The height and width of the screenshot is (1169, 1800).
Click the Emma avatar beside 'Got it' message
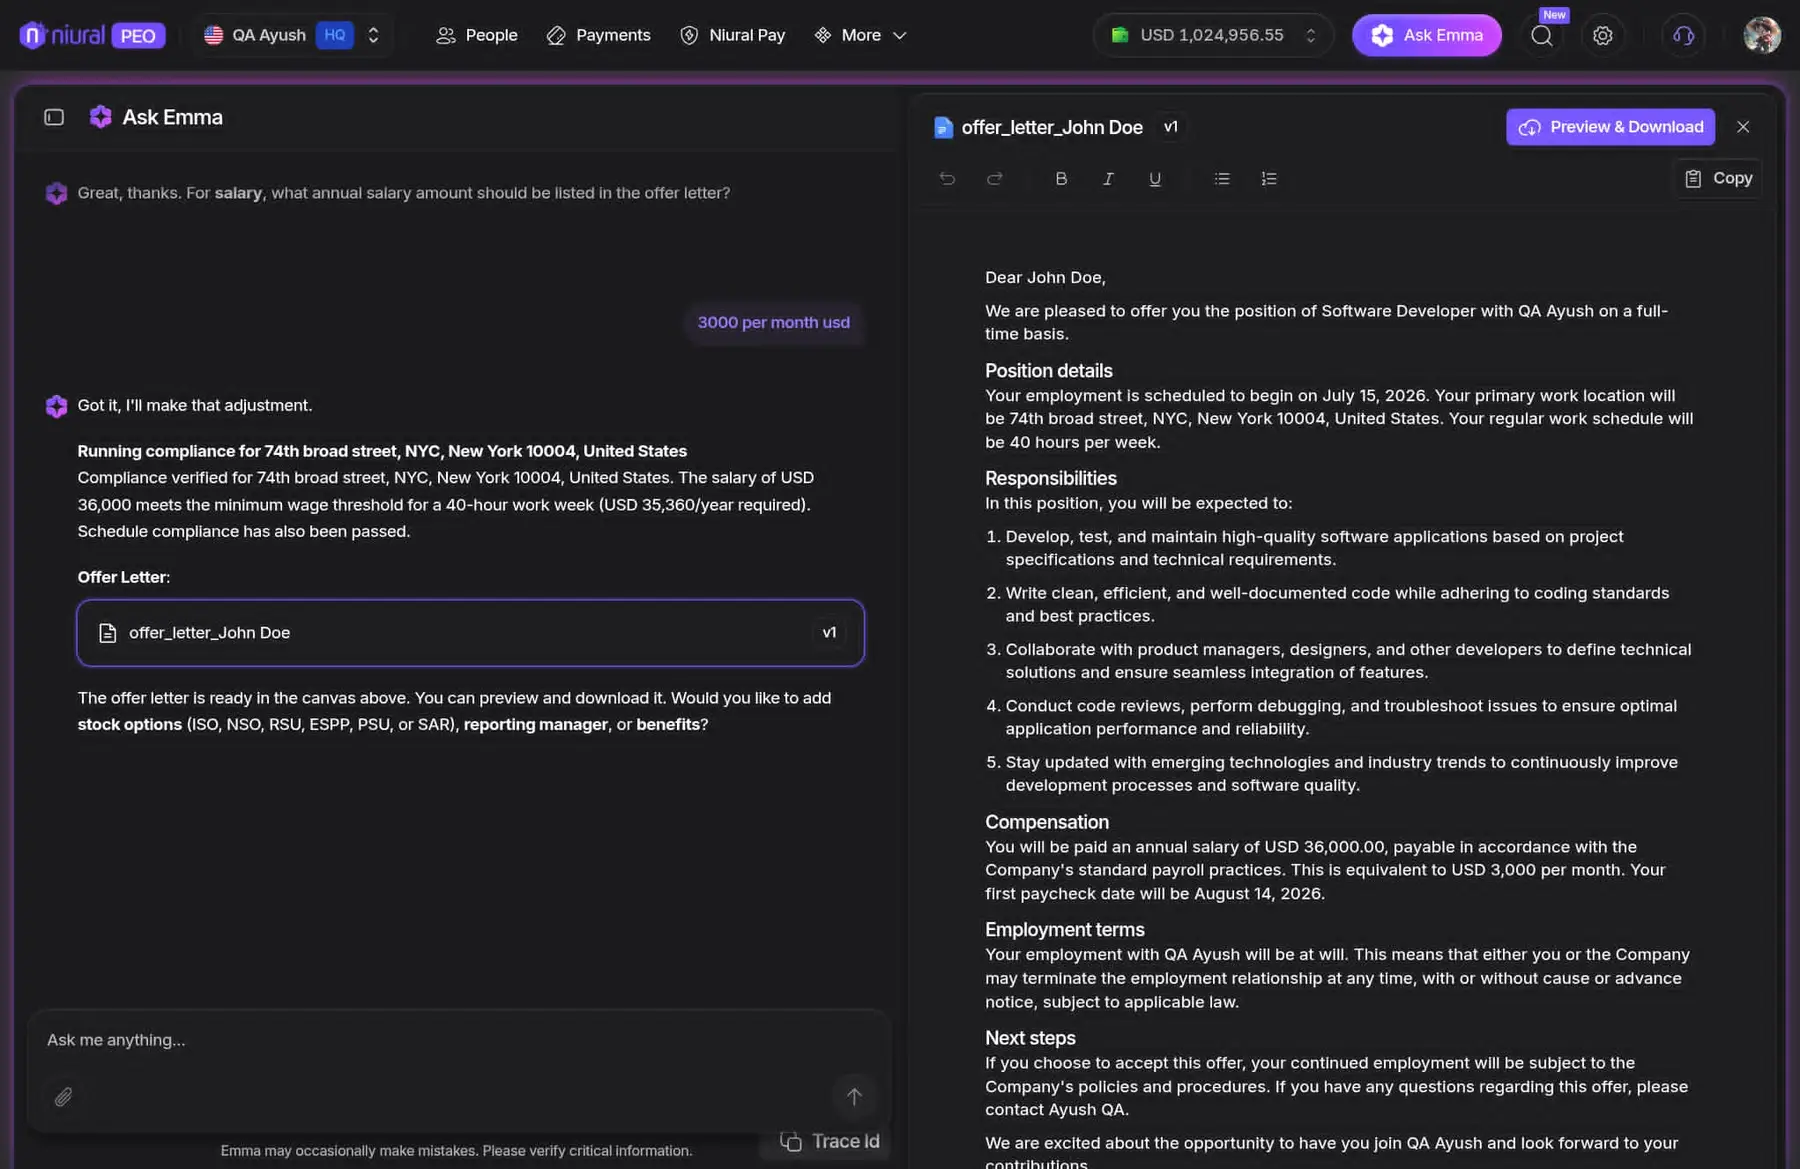point(56,406)
